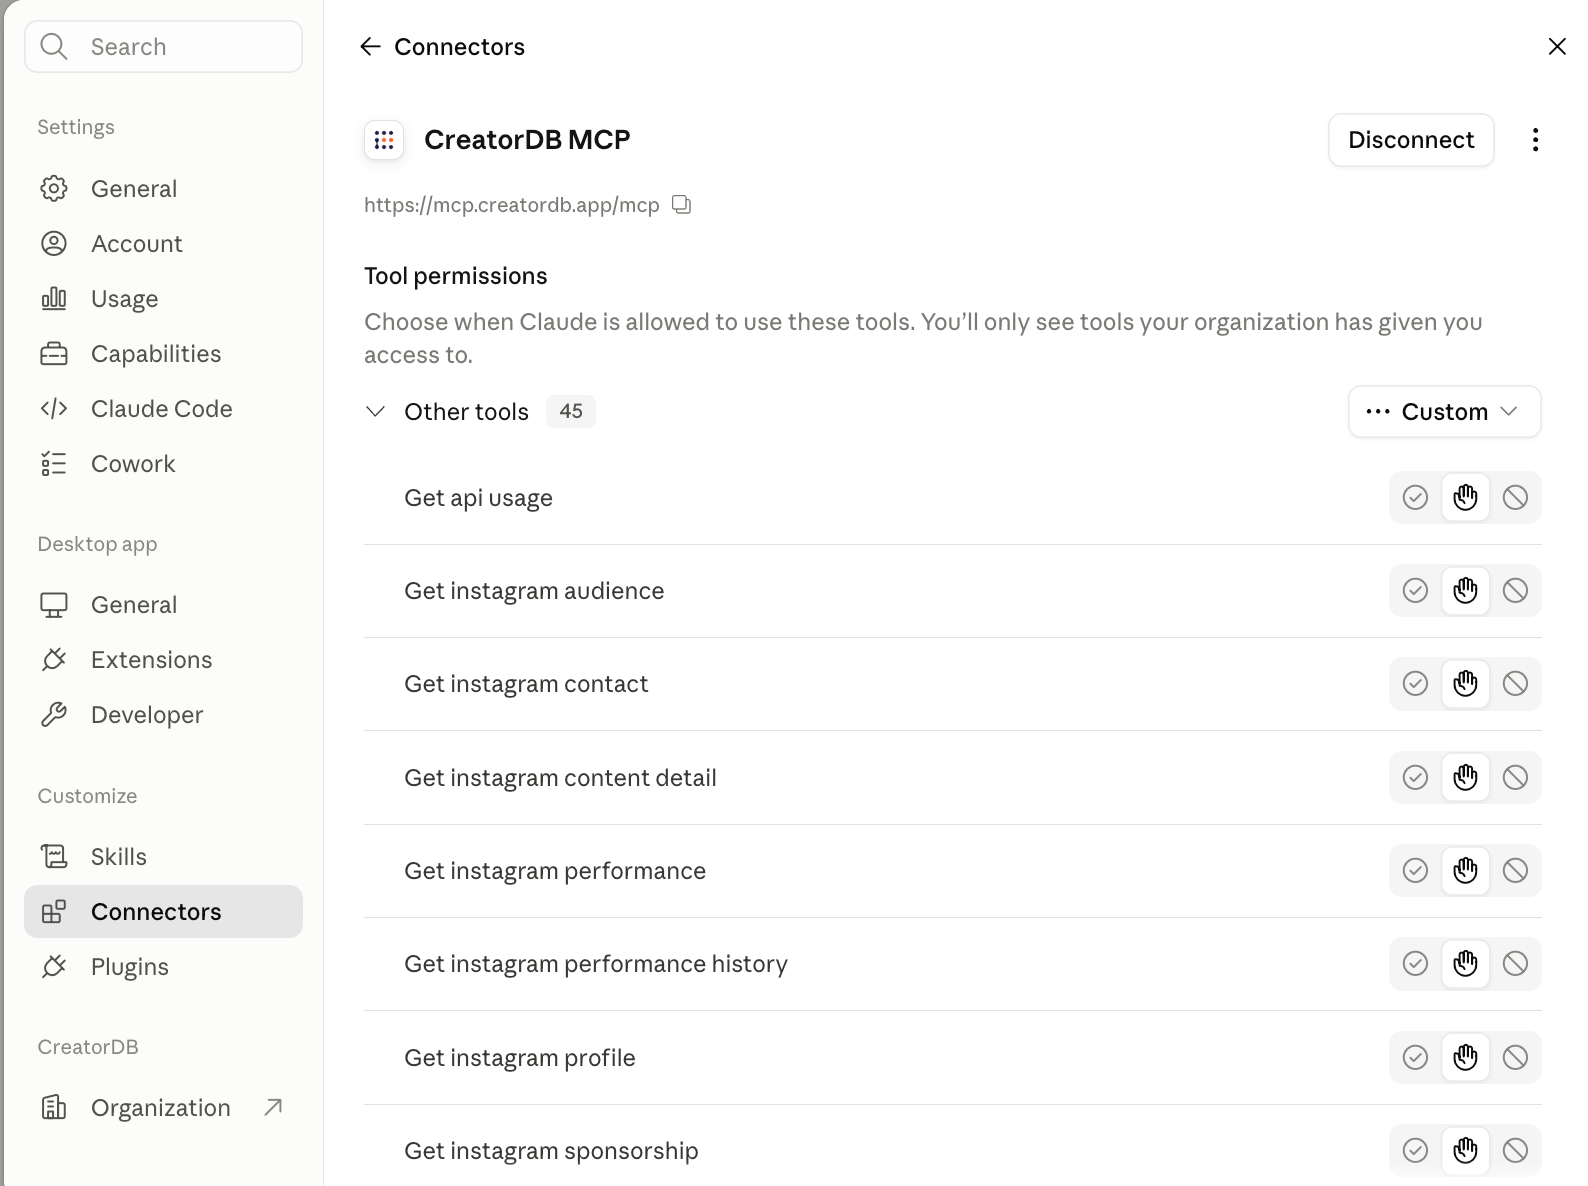Allow Get instagram audience always
This screenshot has width=1588, height=1186.
(1415, 591)
